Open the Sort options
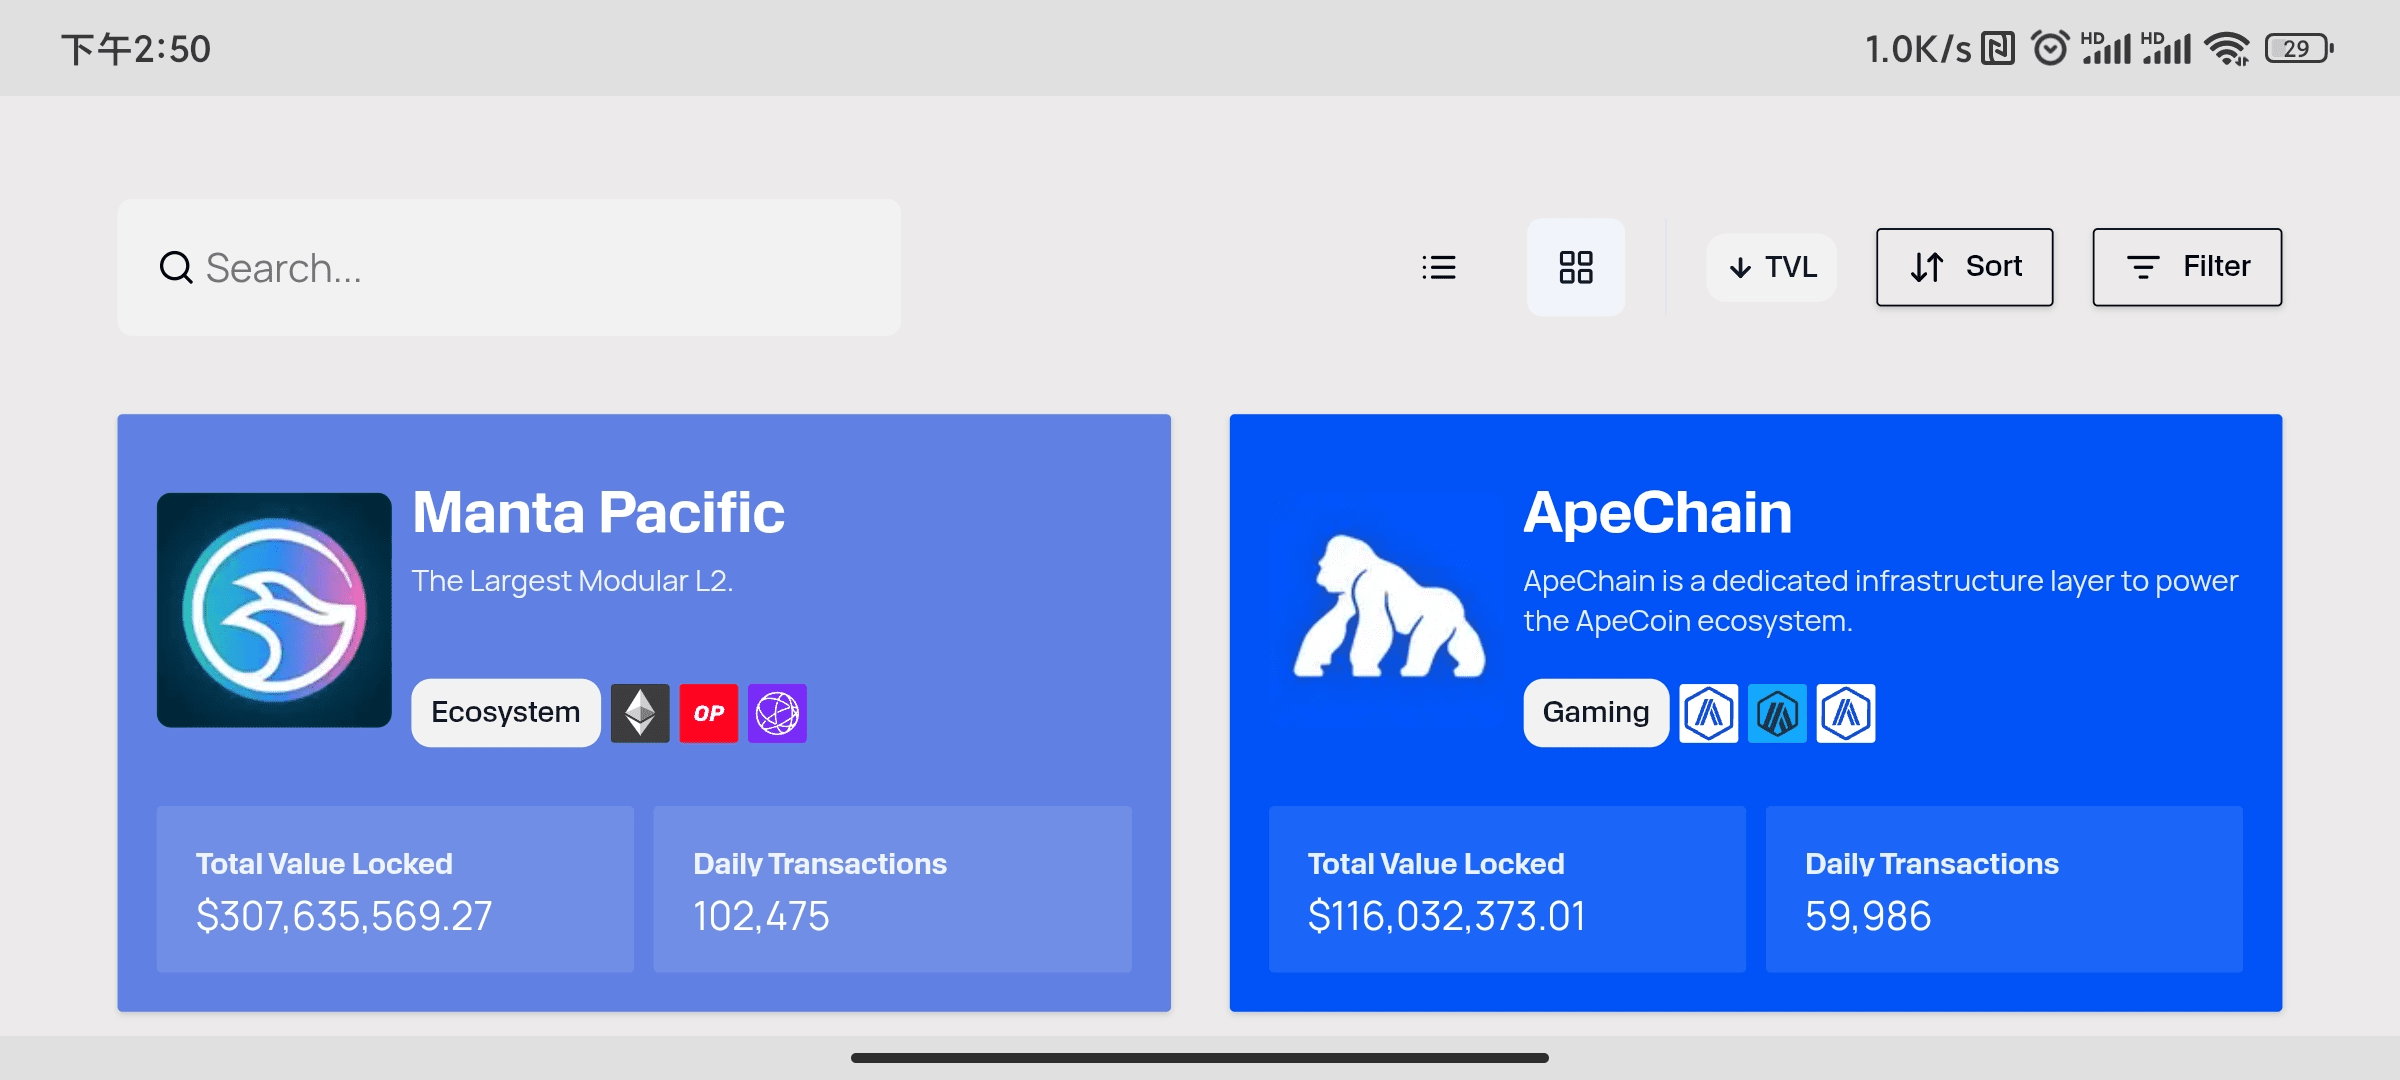This screenshot has height=1080, width=2400. [1964, 267]
